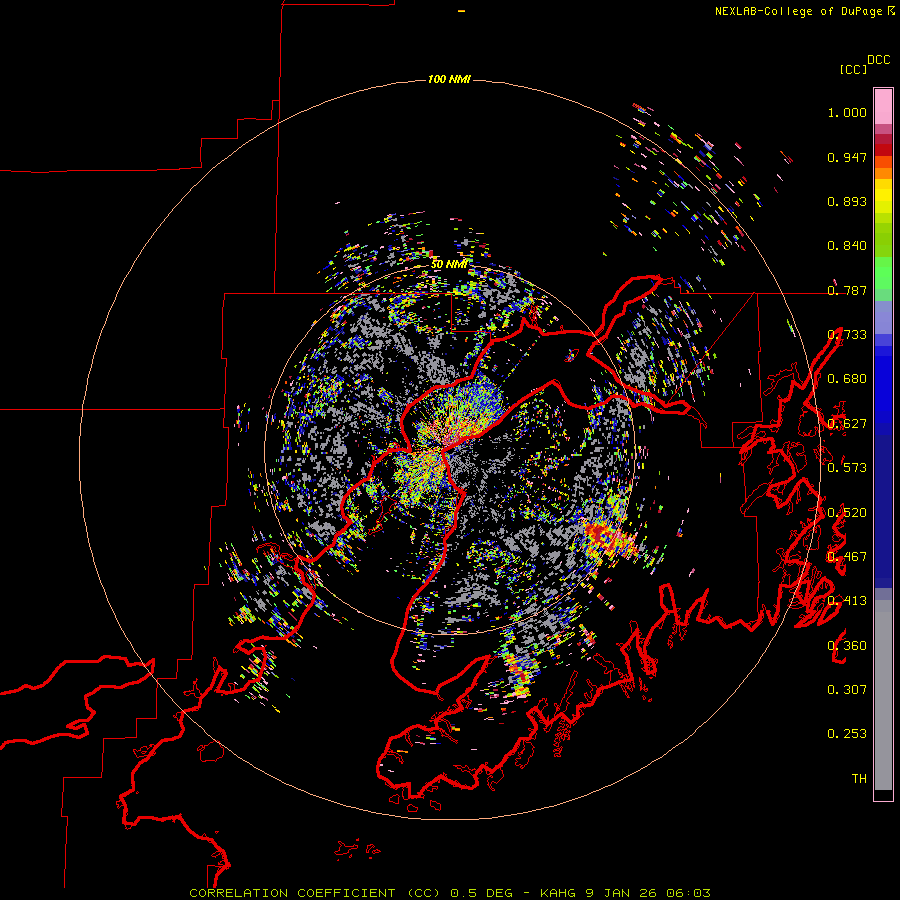Click the 0.520 scale value
Screen dimensions: 900x900
tap(847, 513)
